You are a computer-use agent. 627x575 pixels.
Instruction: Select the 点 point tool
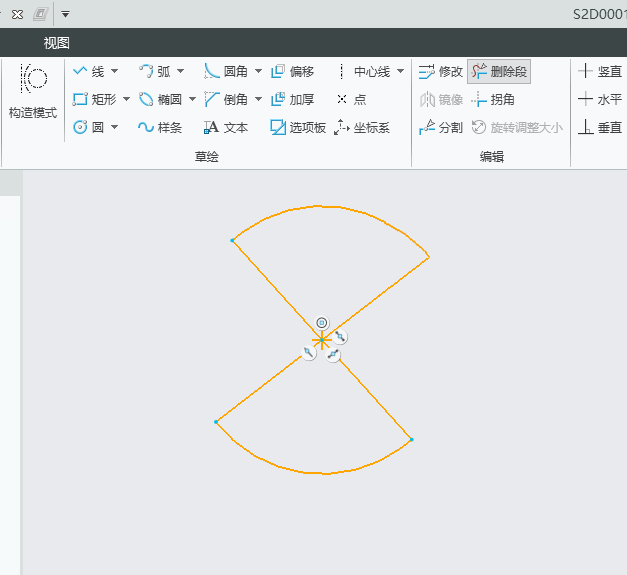351,99
